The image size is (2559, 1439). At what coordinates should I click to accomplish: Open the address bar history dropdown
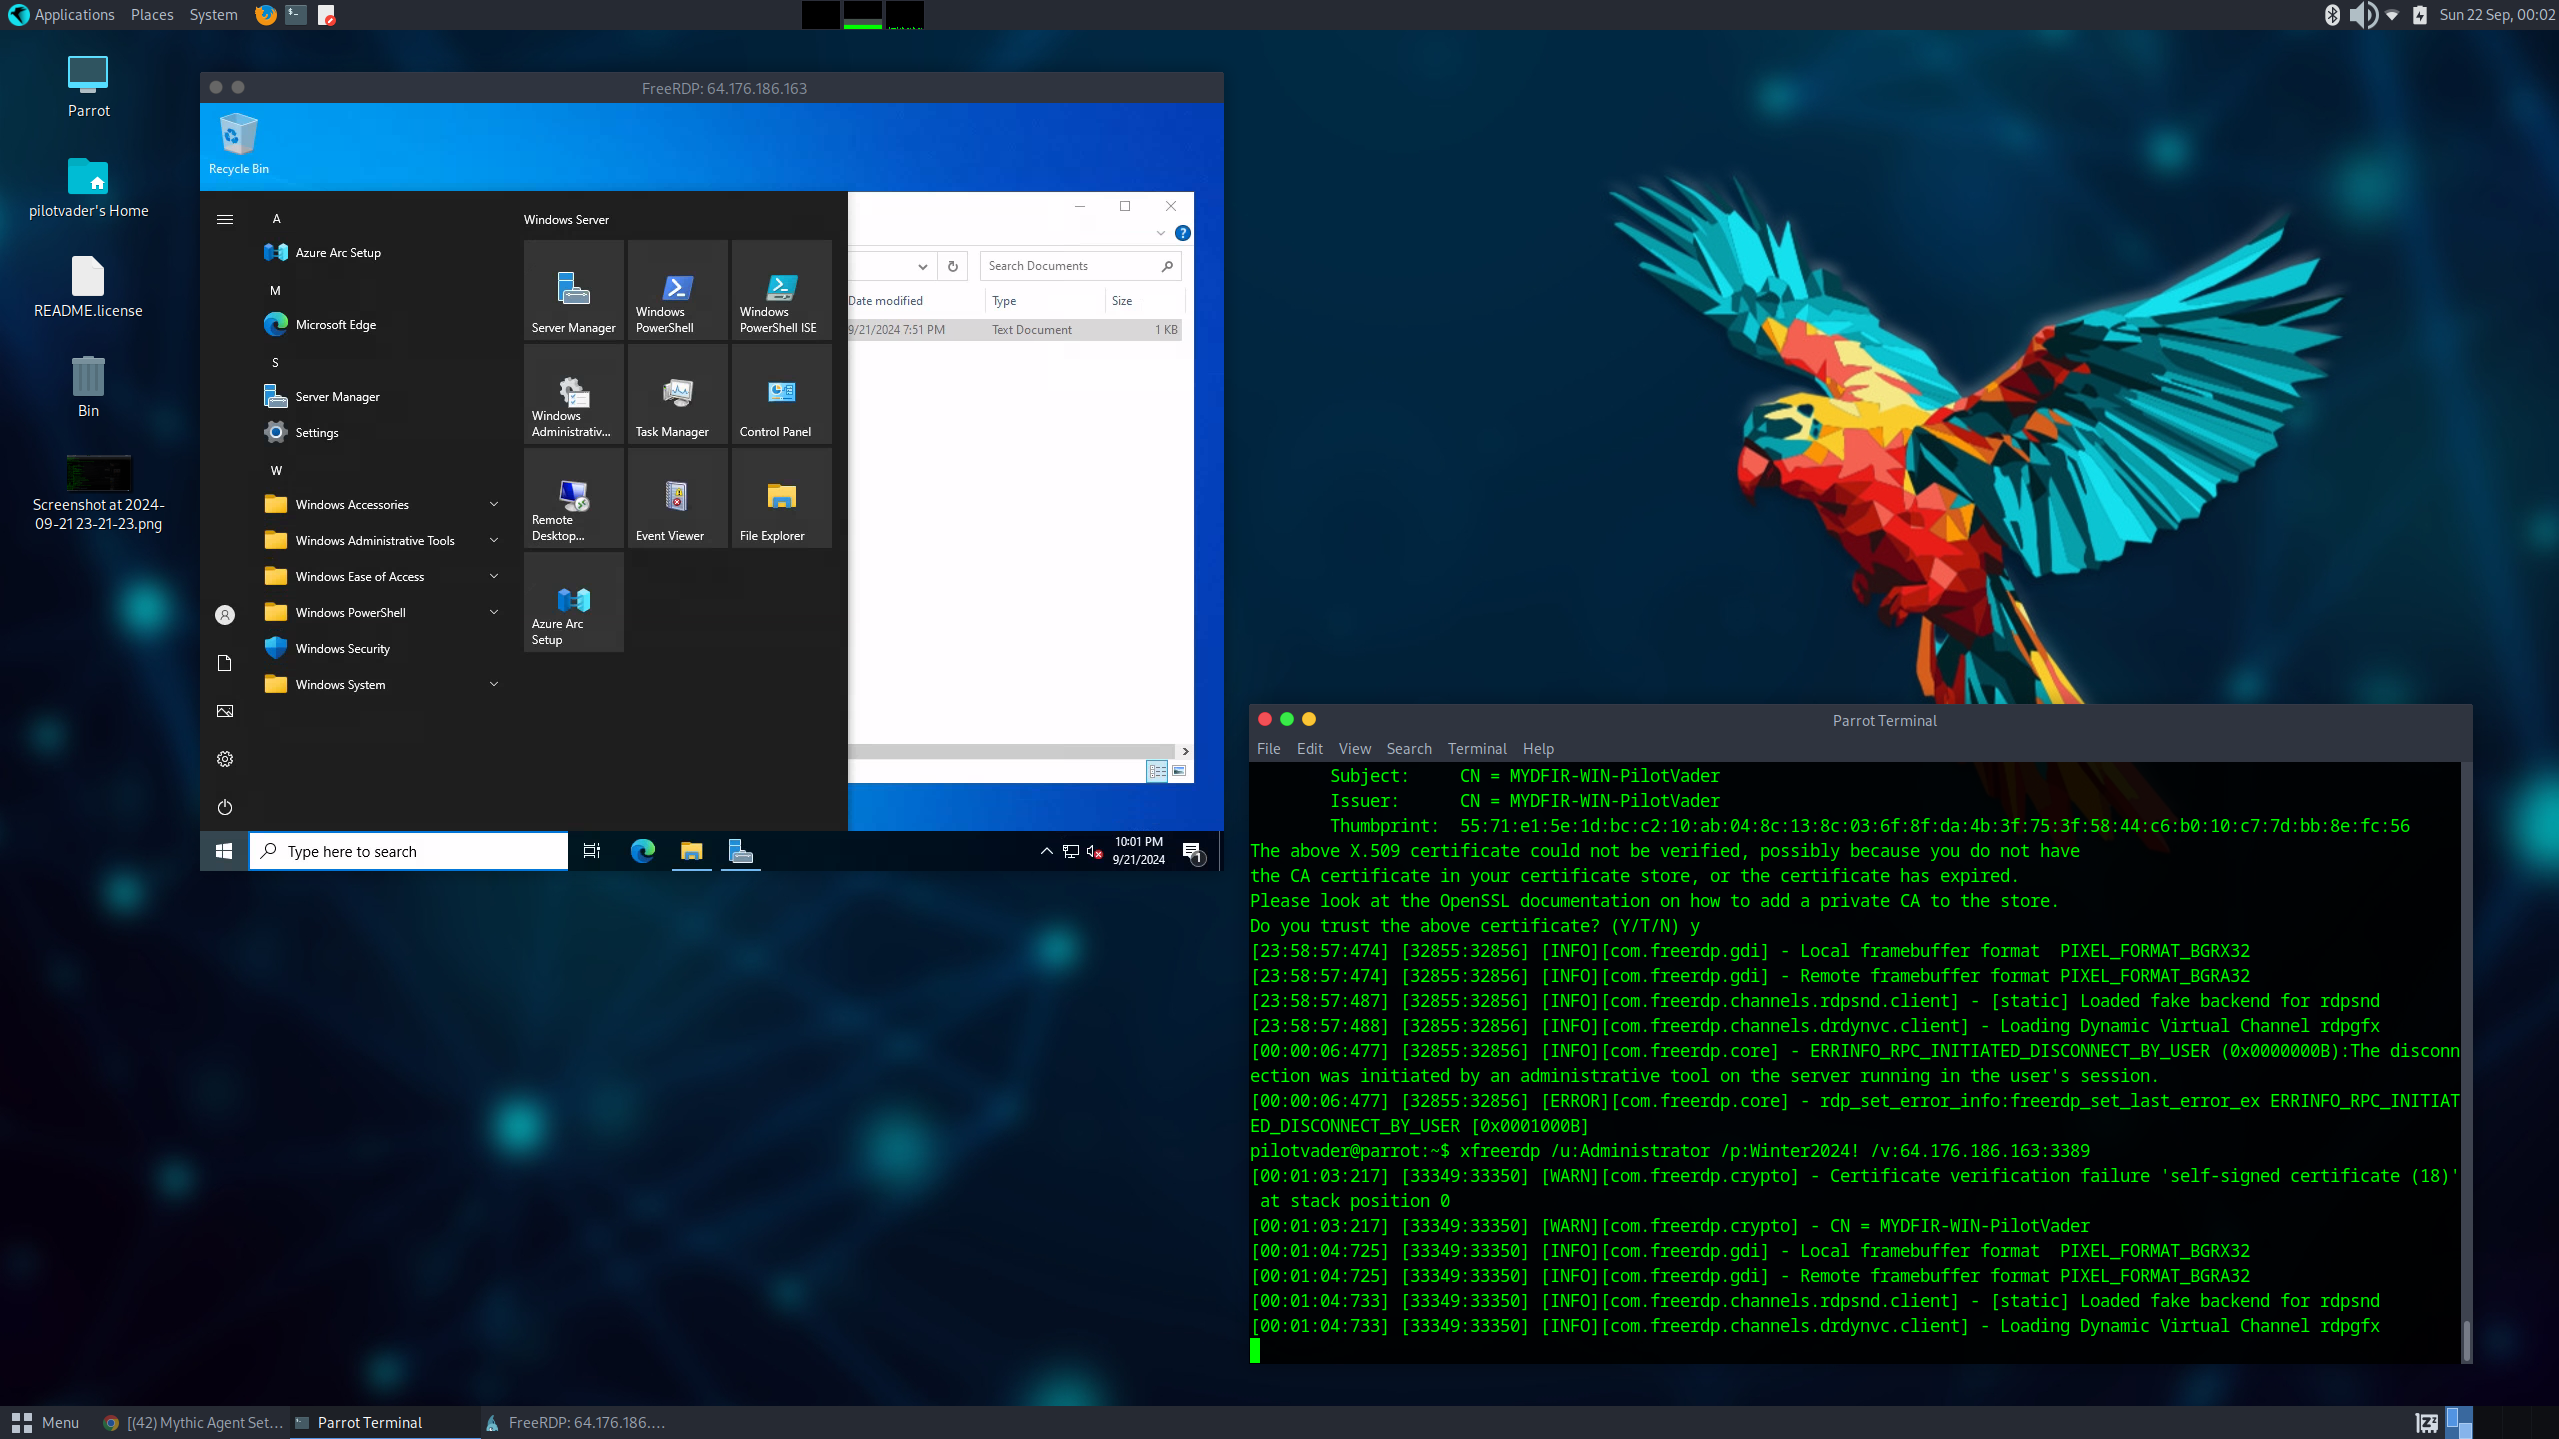click(x=922, y=266)
